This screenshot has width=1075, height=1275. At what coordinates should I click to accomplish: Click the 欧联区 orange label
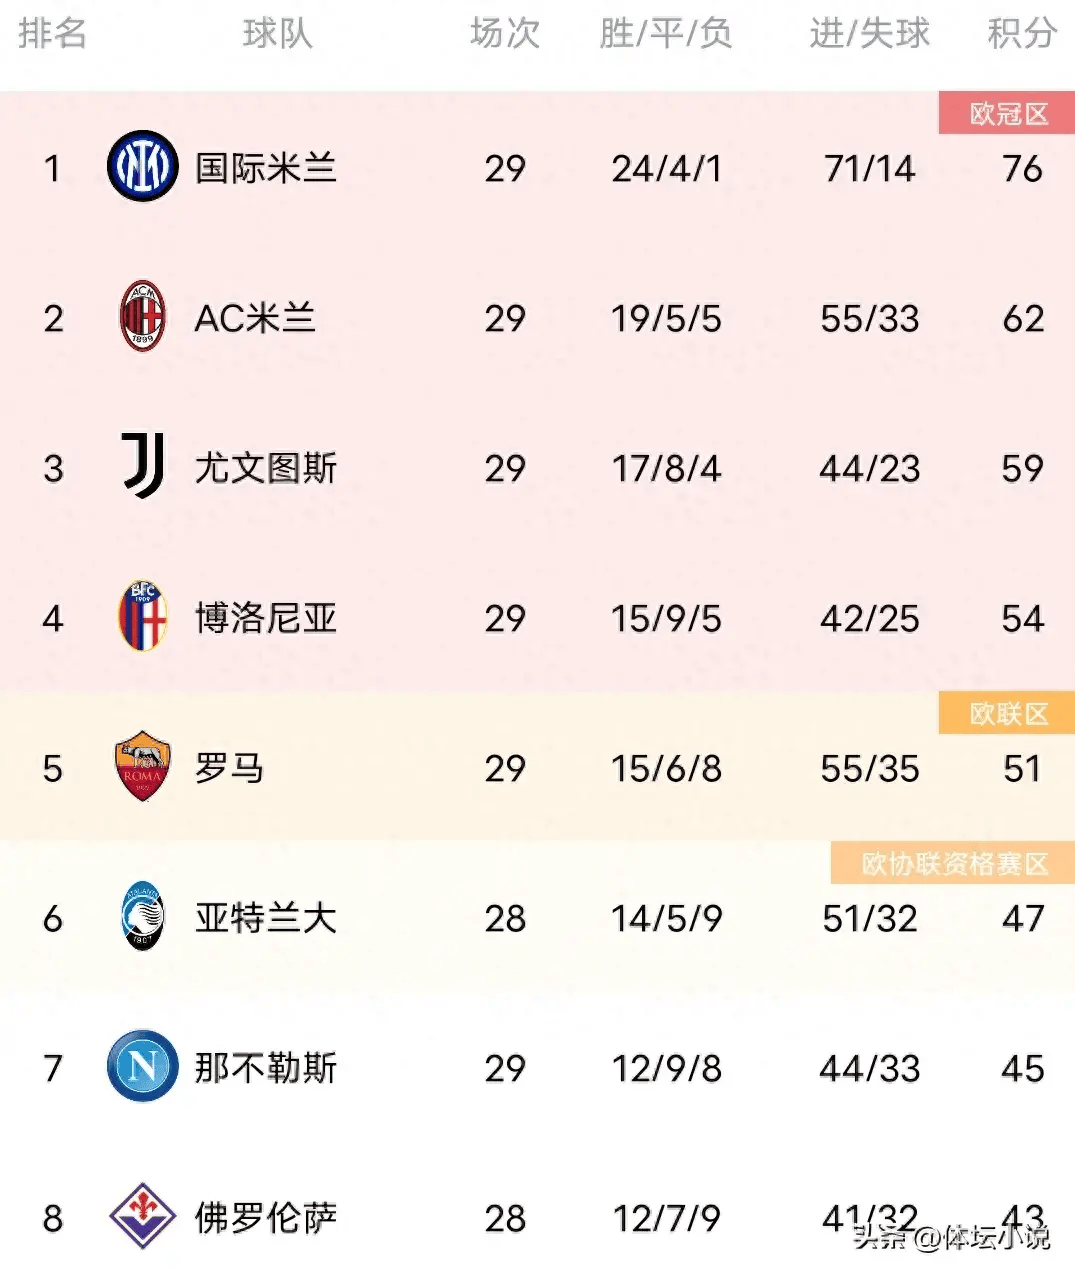point(1007,713)
